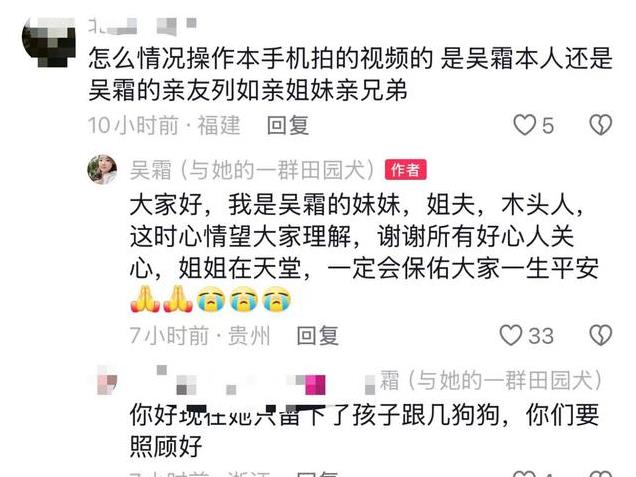This screenshot has width=636, height=477.
Task: Select author reply text 大家好，我是吴霜的妹妹
Action: point(265,204)
